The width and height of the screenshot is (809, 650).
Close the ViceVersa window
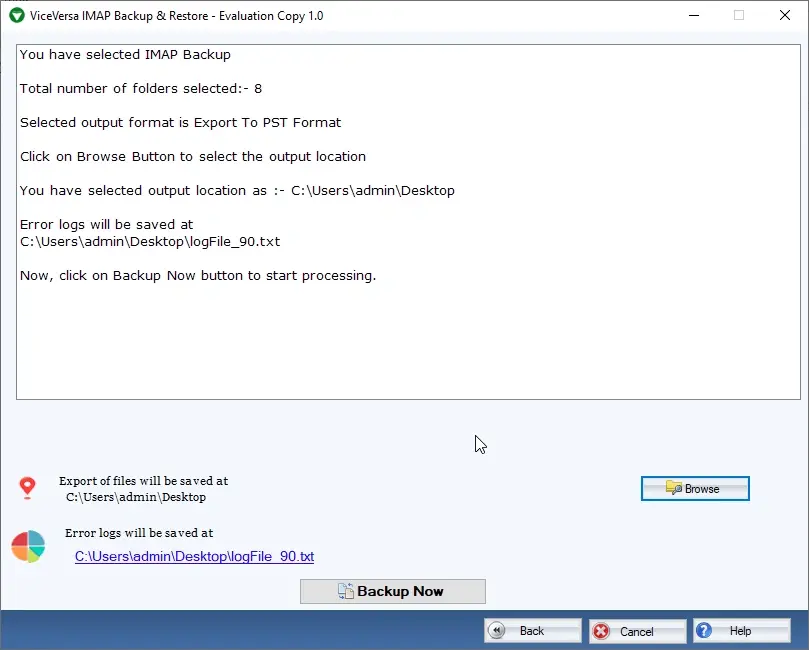tap(785, 15)
